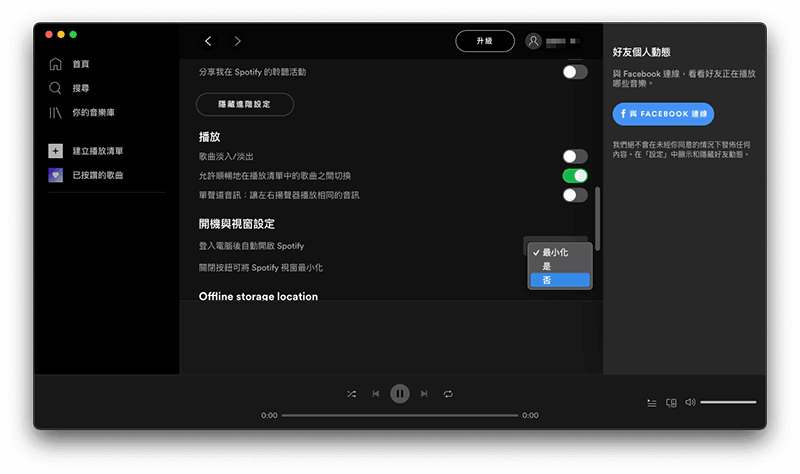Click the Search magnifier icon
This screenshot has height=474, width=800.
click(x=55, y=88)
